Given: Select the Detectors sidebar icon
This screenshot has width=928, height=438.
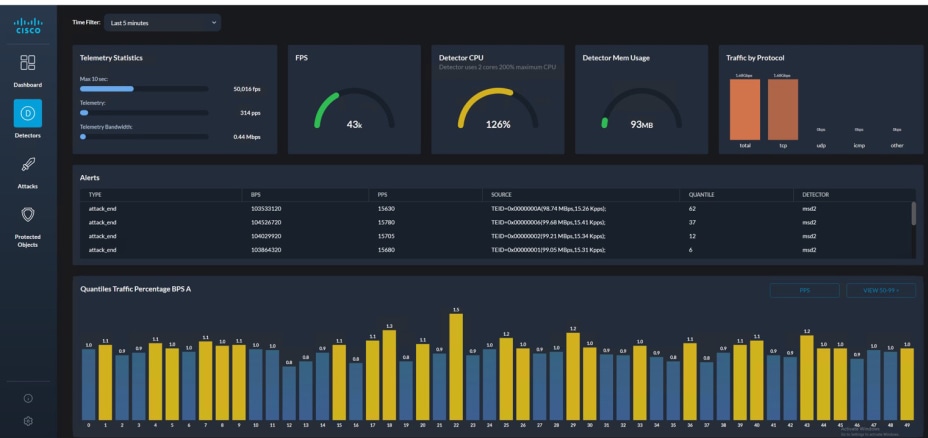Looking at the screenshot, I should click(x=28, y=113).
